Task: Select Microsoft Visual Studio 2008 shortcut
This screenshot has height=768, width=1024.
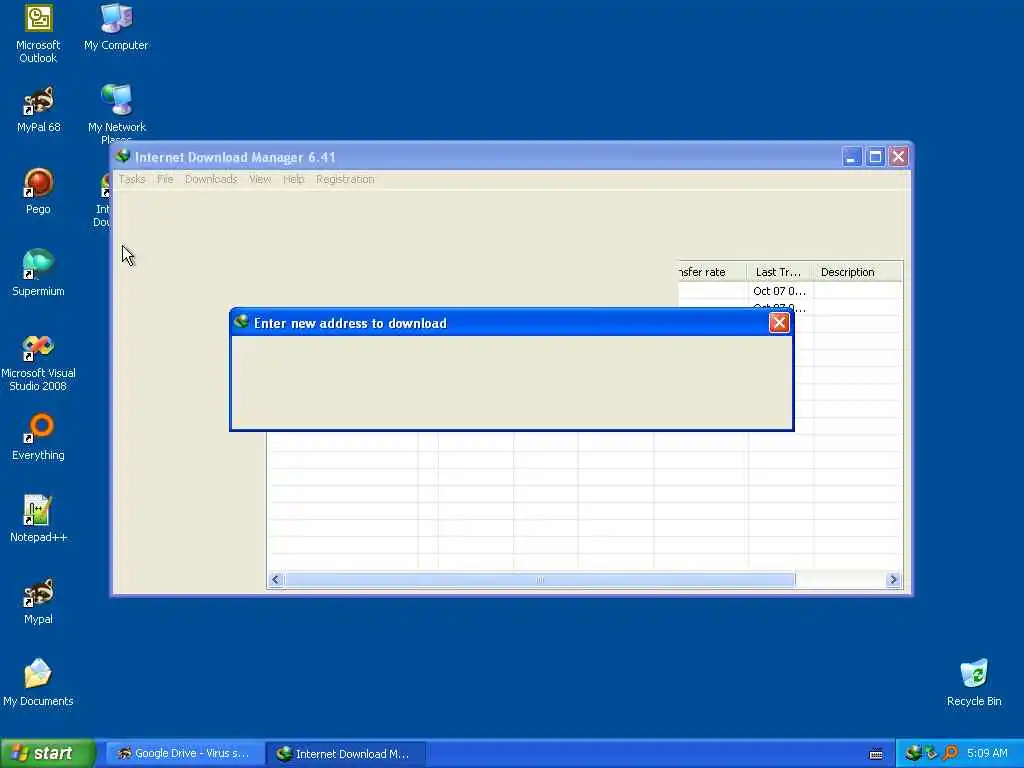Action: pyautogui.click(x=38, y=362)
